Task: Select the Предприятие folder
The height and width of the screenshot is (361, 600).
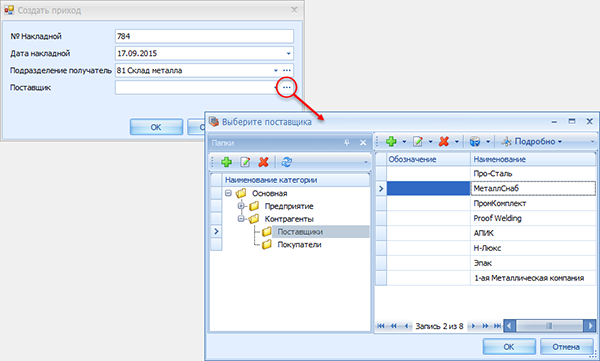Action: (x=289, y=206)
